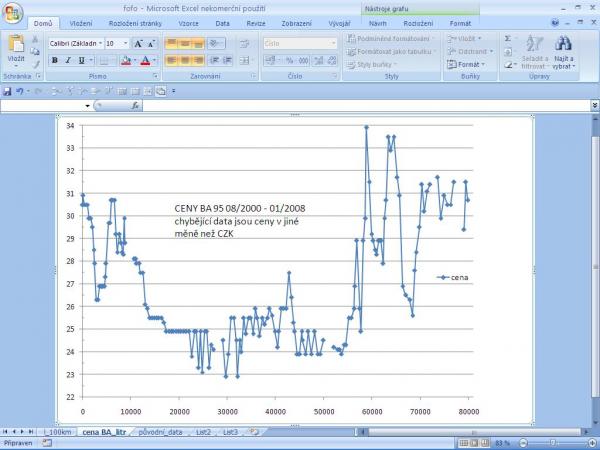Click the Office button logo
Image resolution: width=600 pixels, height=450 pixels.
[13, 14]
